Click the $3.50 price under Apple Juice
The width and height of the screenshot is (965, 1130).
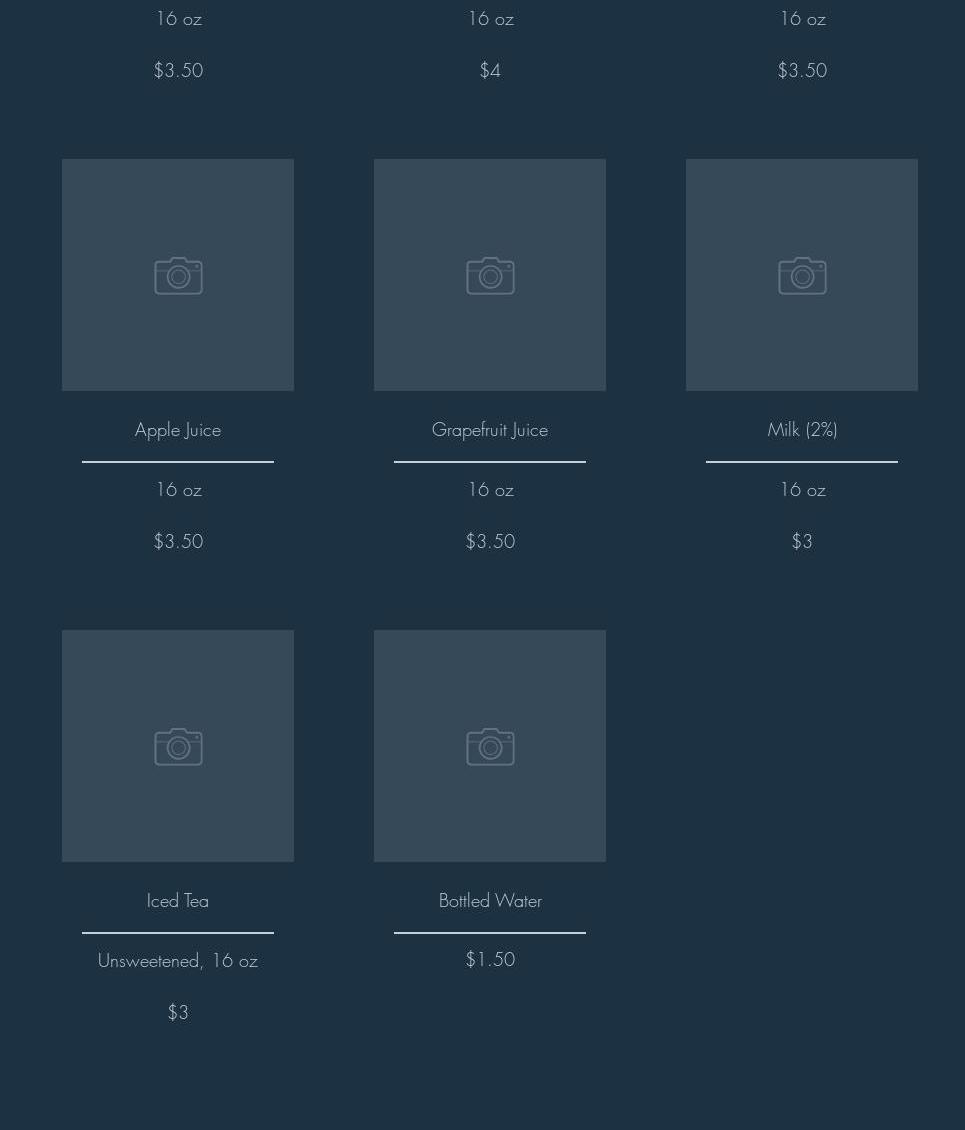178,542
